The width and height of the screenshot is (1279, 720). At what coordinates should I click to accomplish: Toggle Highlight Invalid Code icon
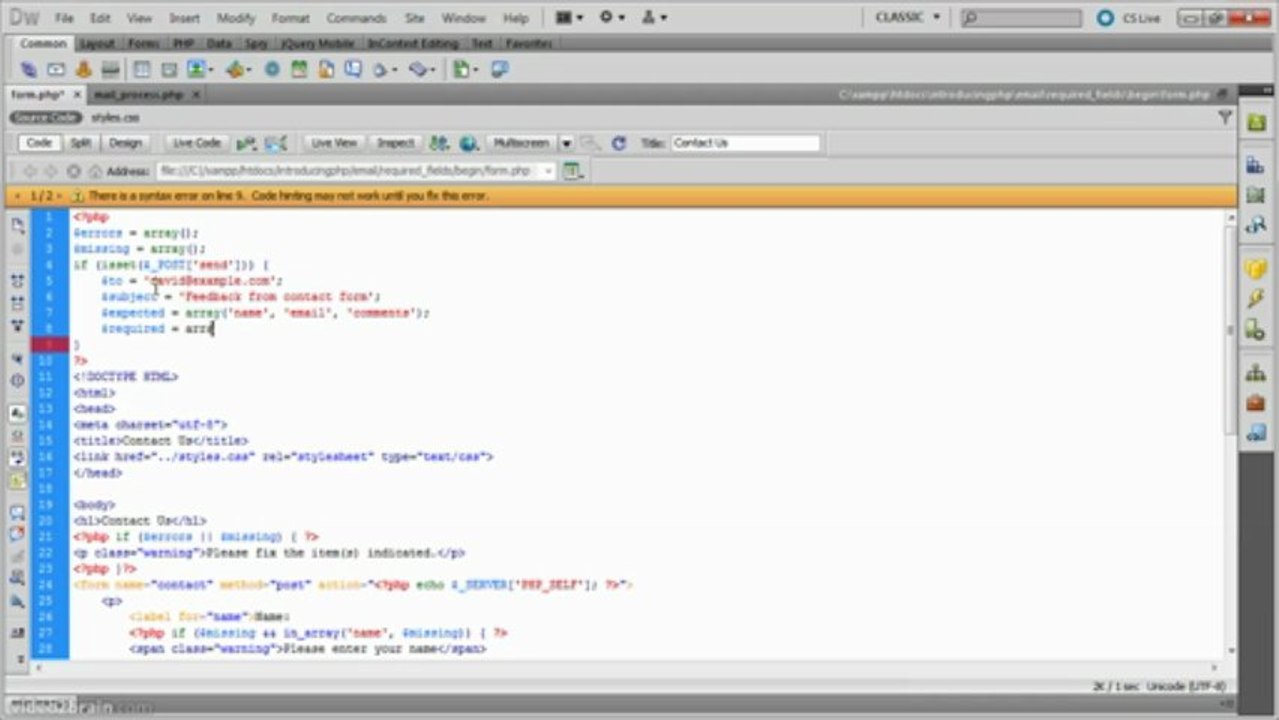coord(17,435)
